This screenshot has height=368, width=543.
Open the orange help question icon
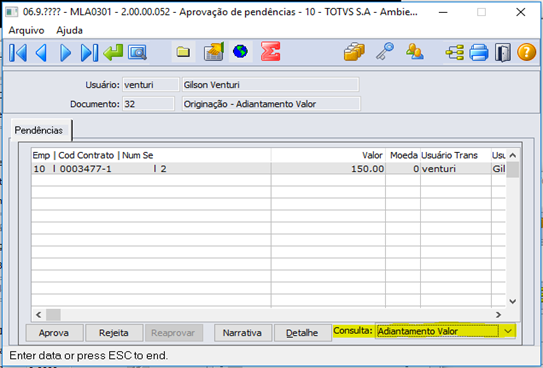(x=526, y=52)
